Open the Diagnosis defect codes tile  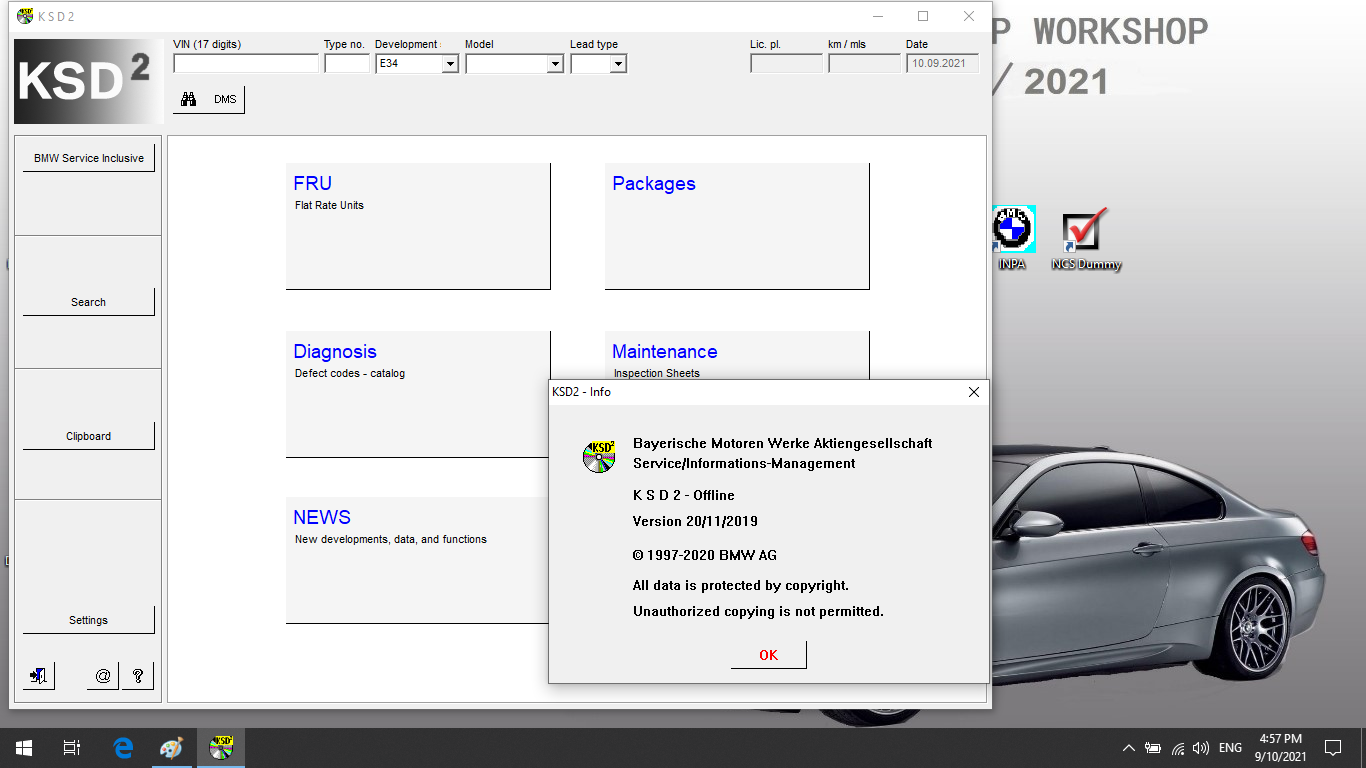coord(418,394)
